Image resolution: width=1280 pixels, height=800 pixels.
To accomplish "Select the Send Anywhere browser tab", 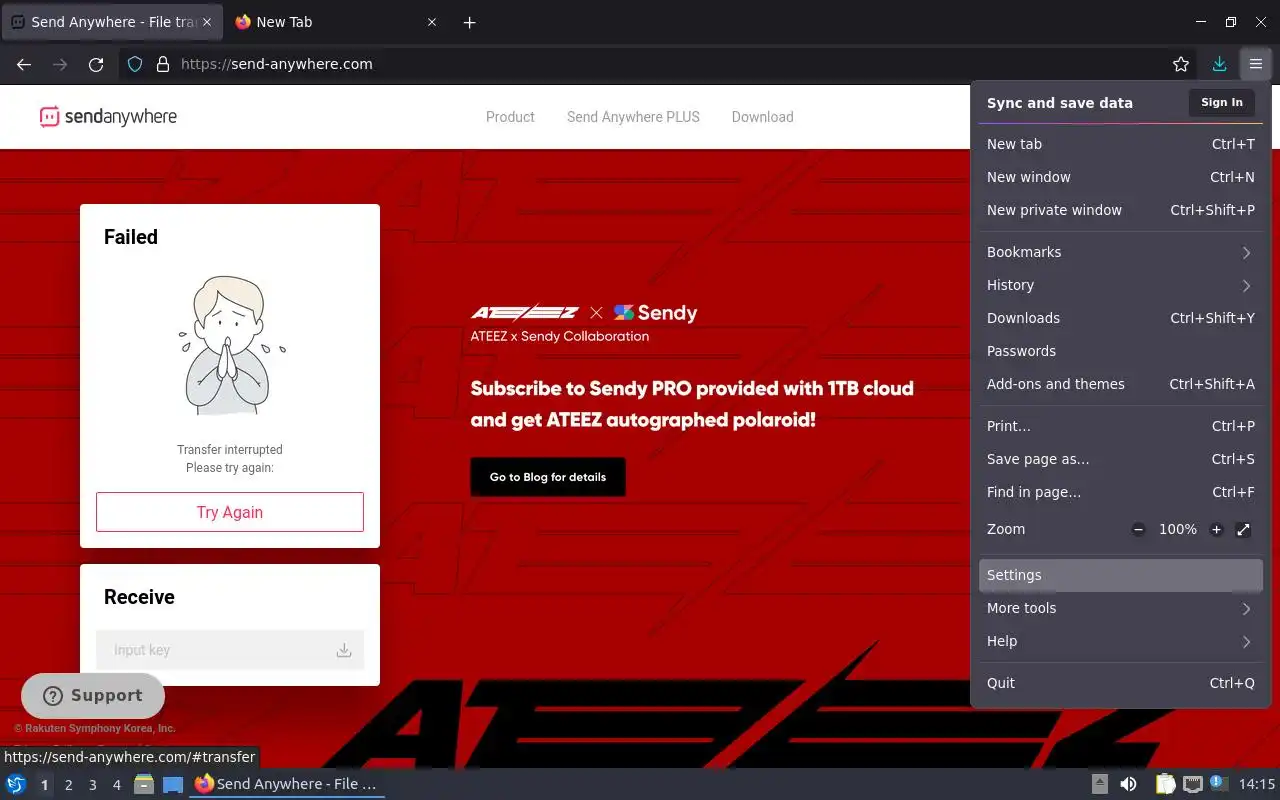I will click(110, 22).
